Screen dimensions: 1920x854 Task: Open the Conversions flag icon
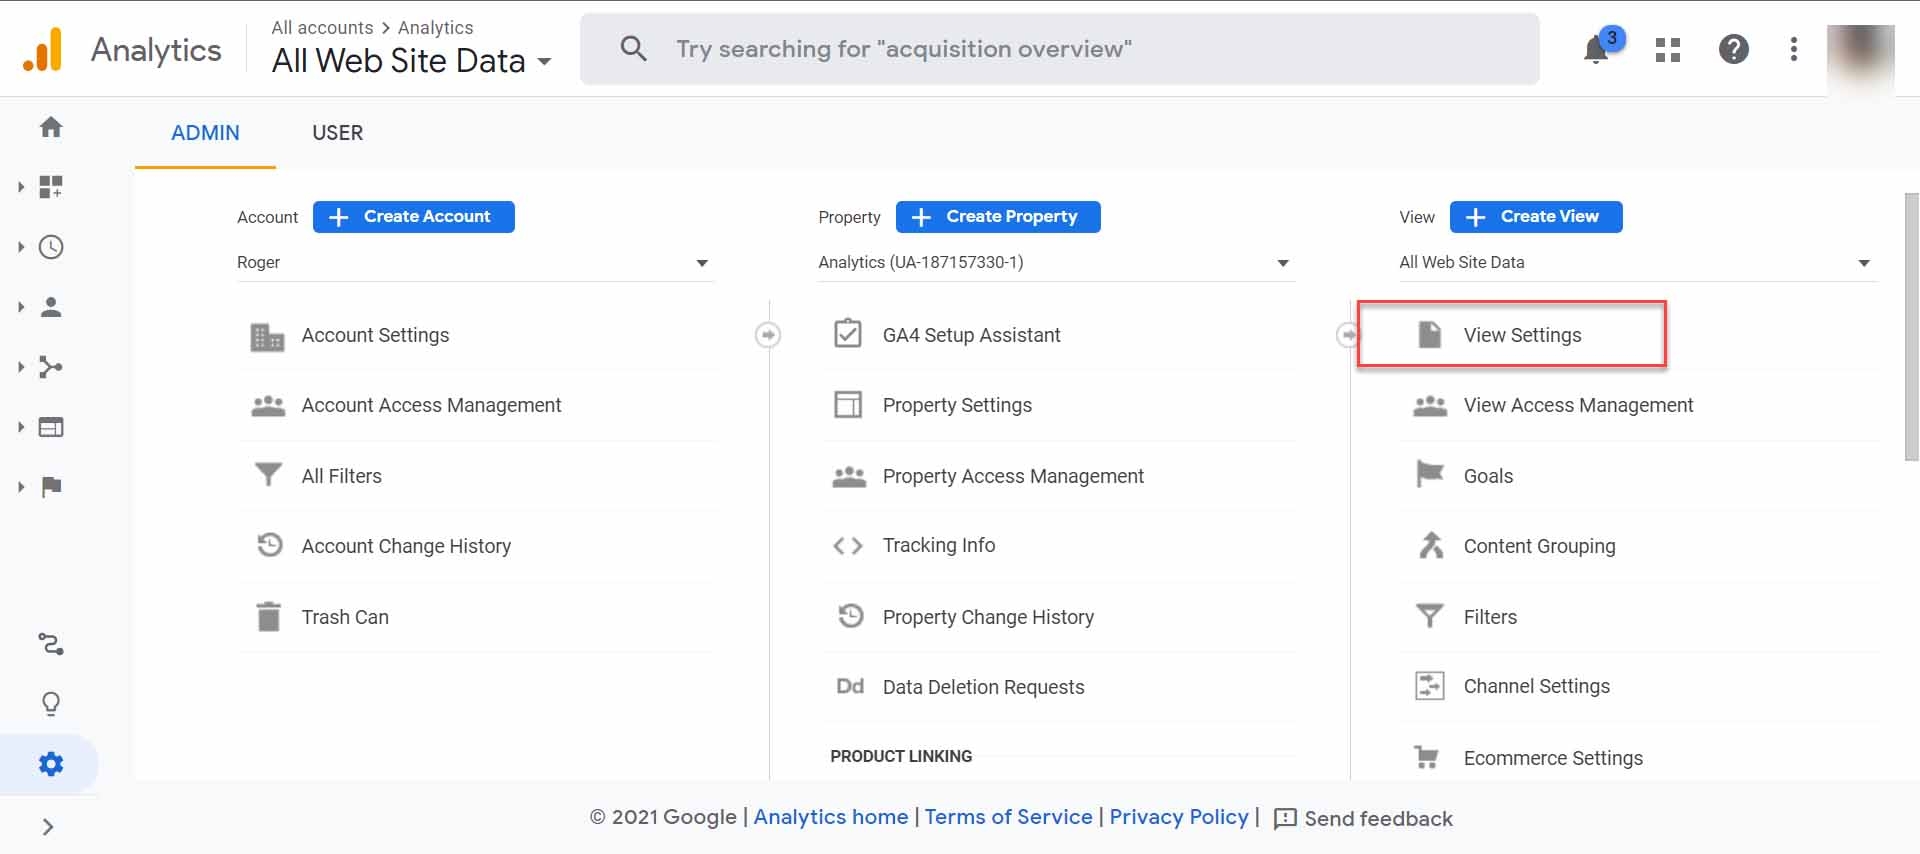(51, 487)
